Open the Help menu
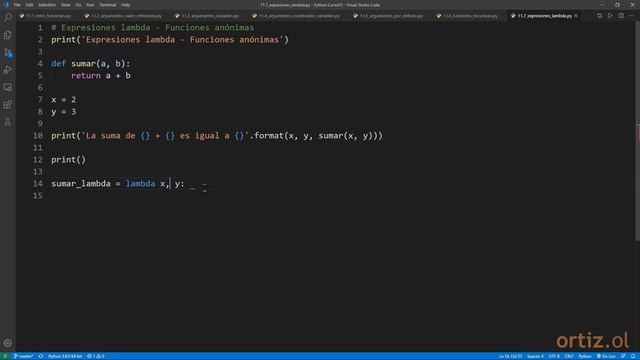 coord(125,5)
